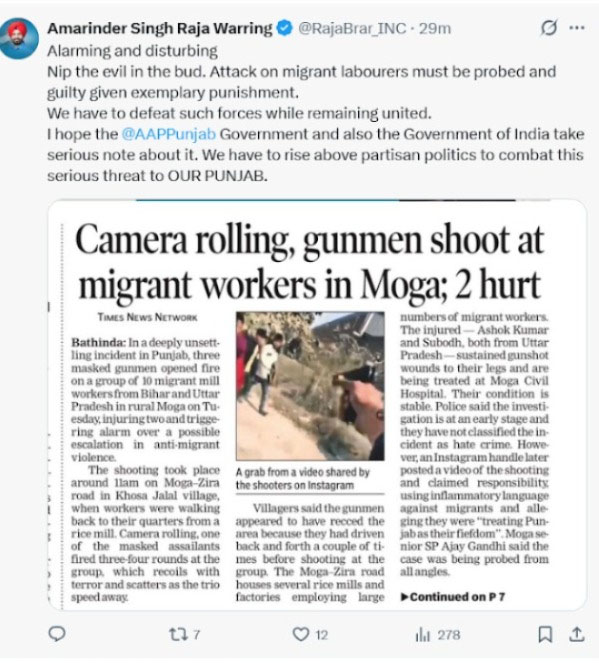This screenshot has height=663, width=599.
Task: Open the three-dot more options menu
Action: coord(577,28)
